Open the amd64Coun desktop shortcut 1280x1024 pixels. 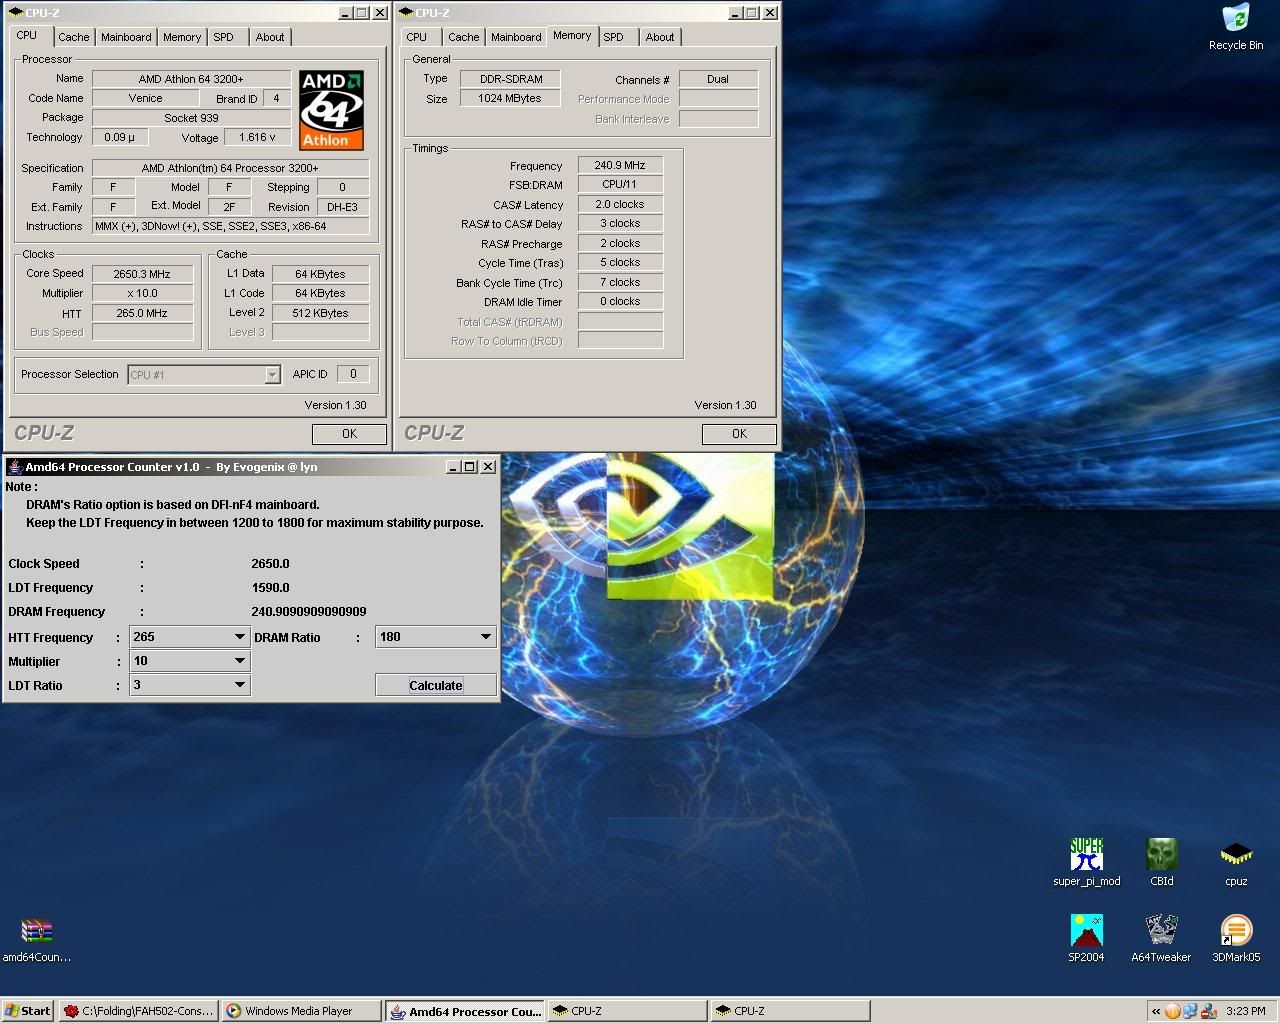click(x=36, y=932)
